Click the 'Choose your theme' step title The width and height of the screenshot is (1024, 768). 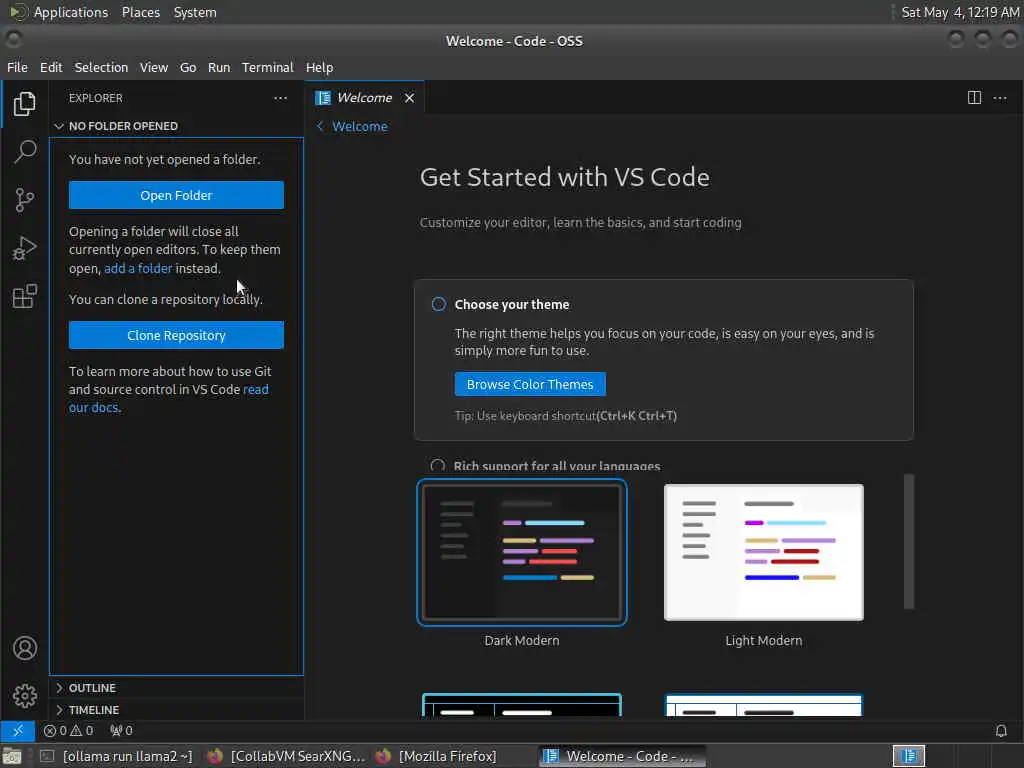point(511,304)
